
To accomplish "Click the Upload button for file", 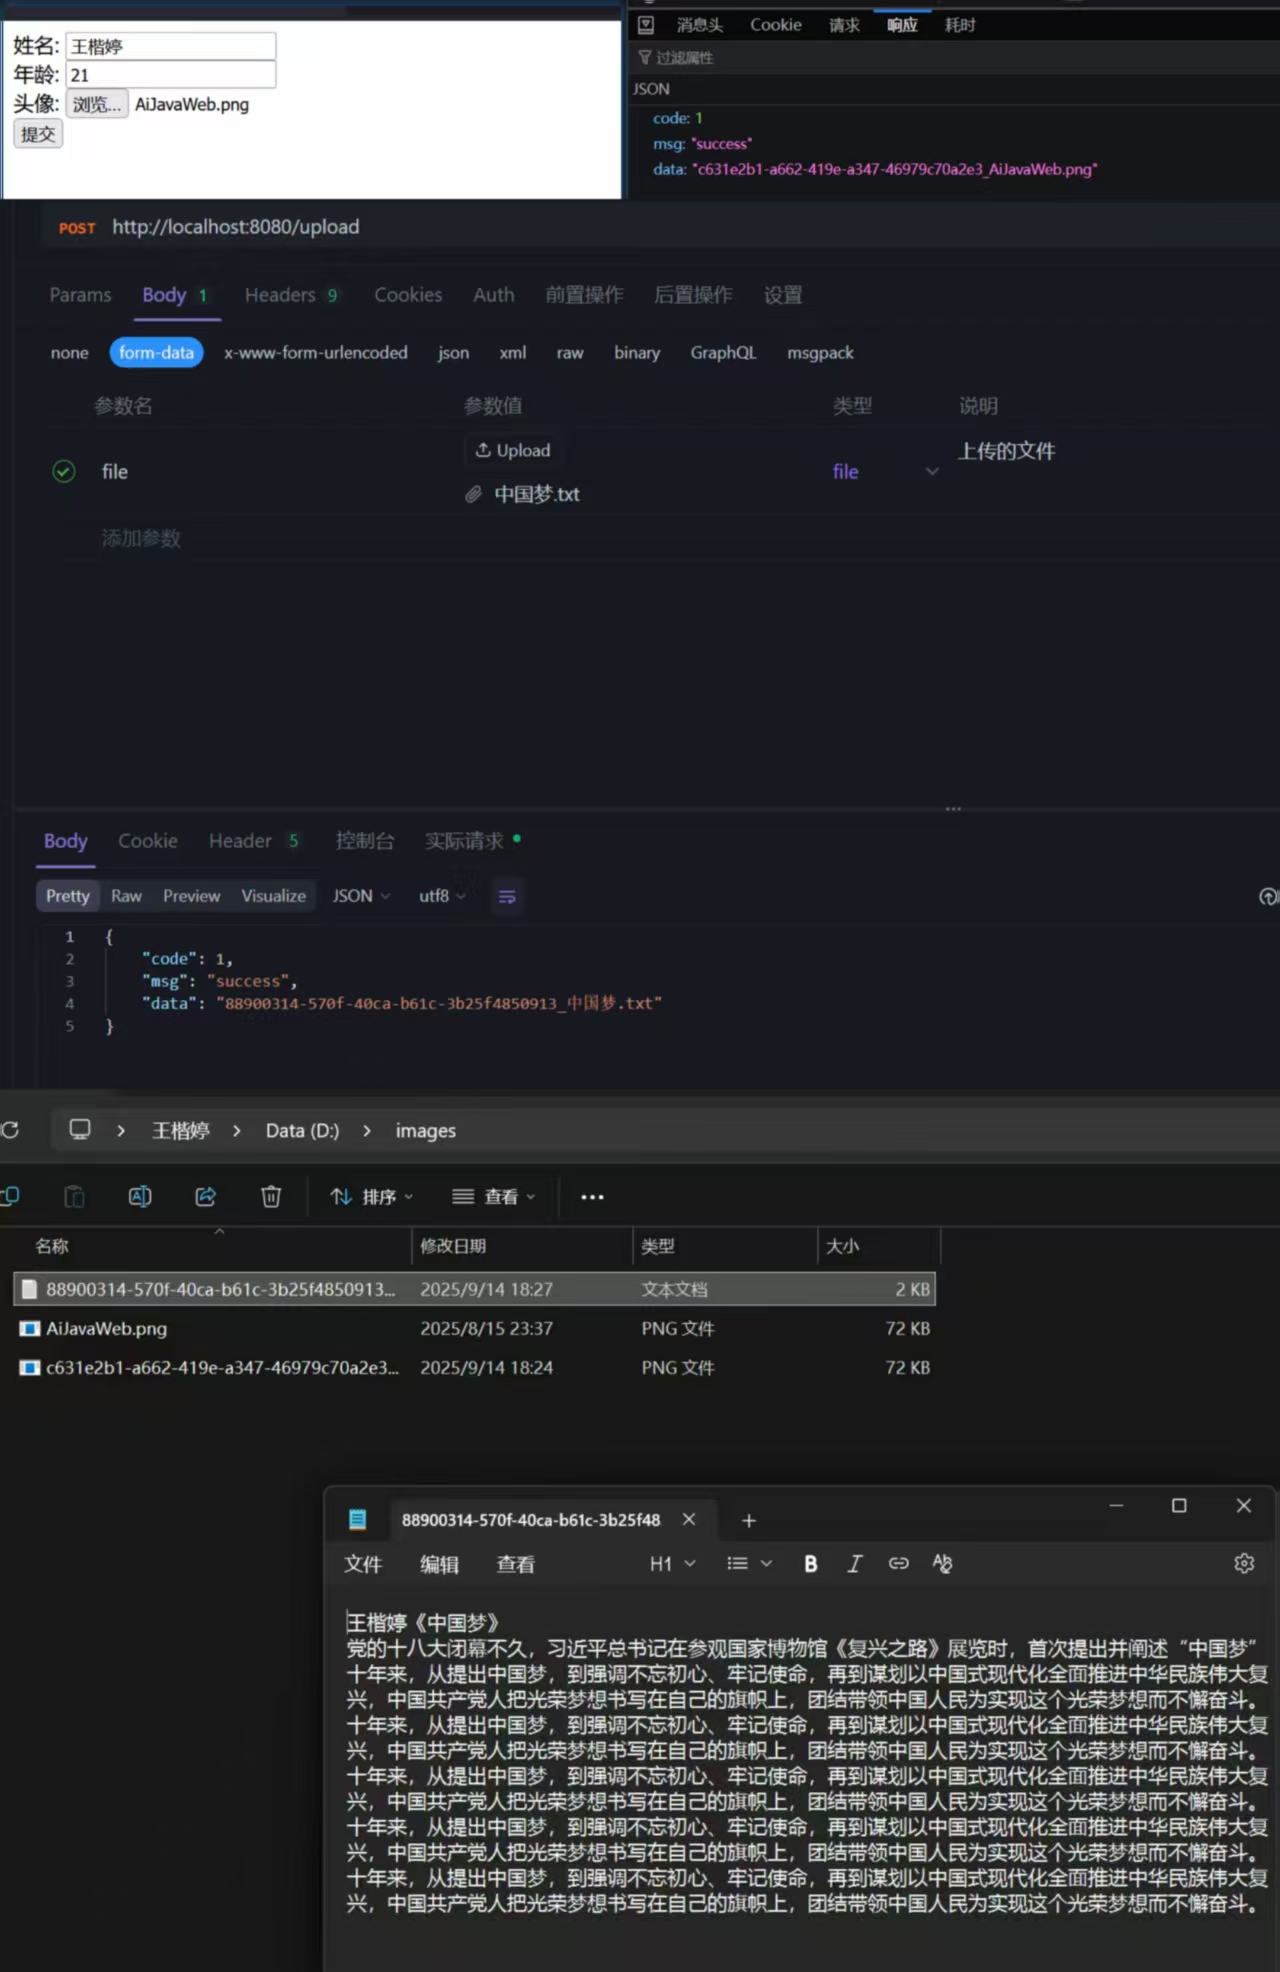I will coord(513,451).
